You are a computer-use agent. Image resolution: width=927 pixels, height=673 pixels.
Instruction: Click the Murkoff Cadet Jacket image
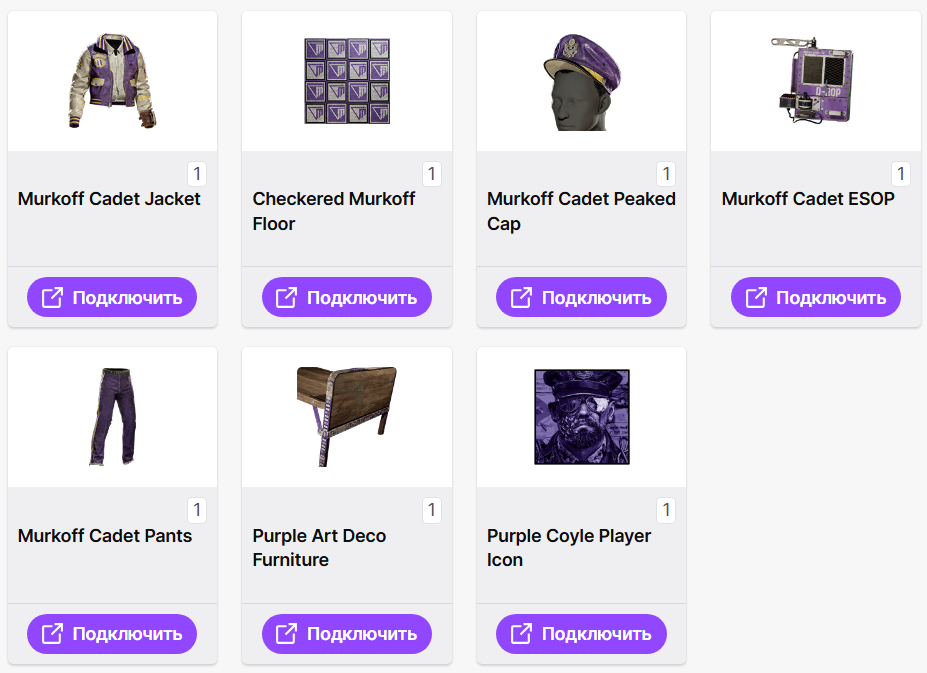pyautogui.click(x=112, y=81)
